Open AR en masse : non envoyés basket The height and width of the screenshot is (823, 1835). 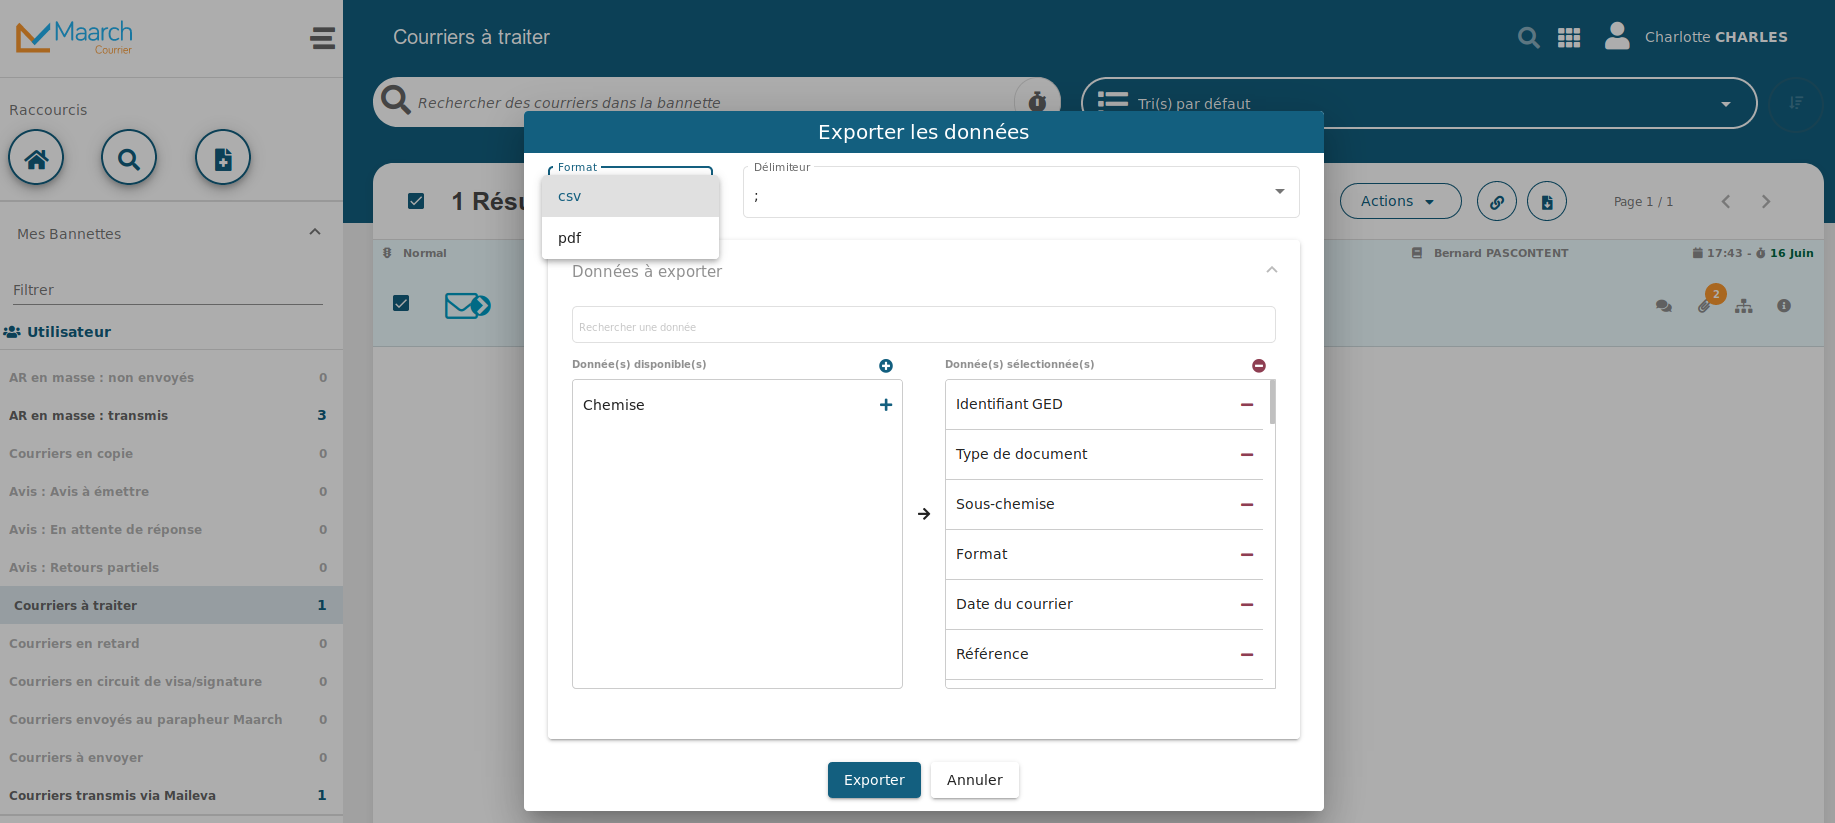pyautogui.click(x=171, y=377)
